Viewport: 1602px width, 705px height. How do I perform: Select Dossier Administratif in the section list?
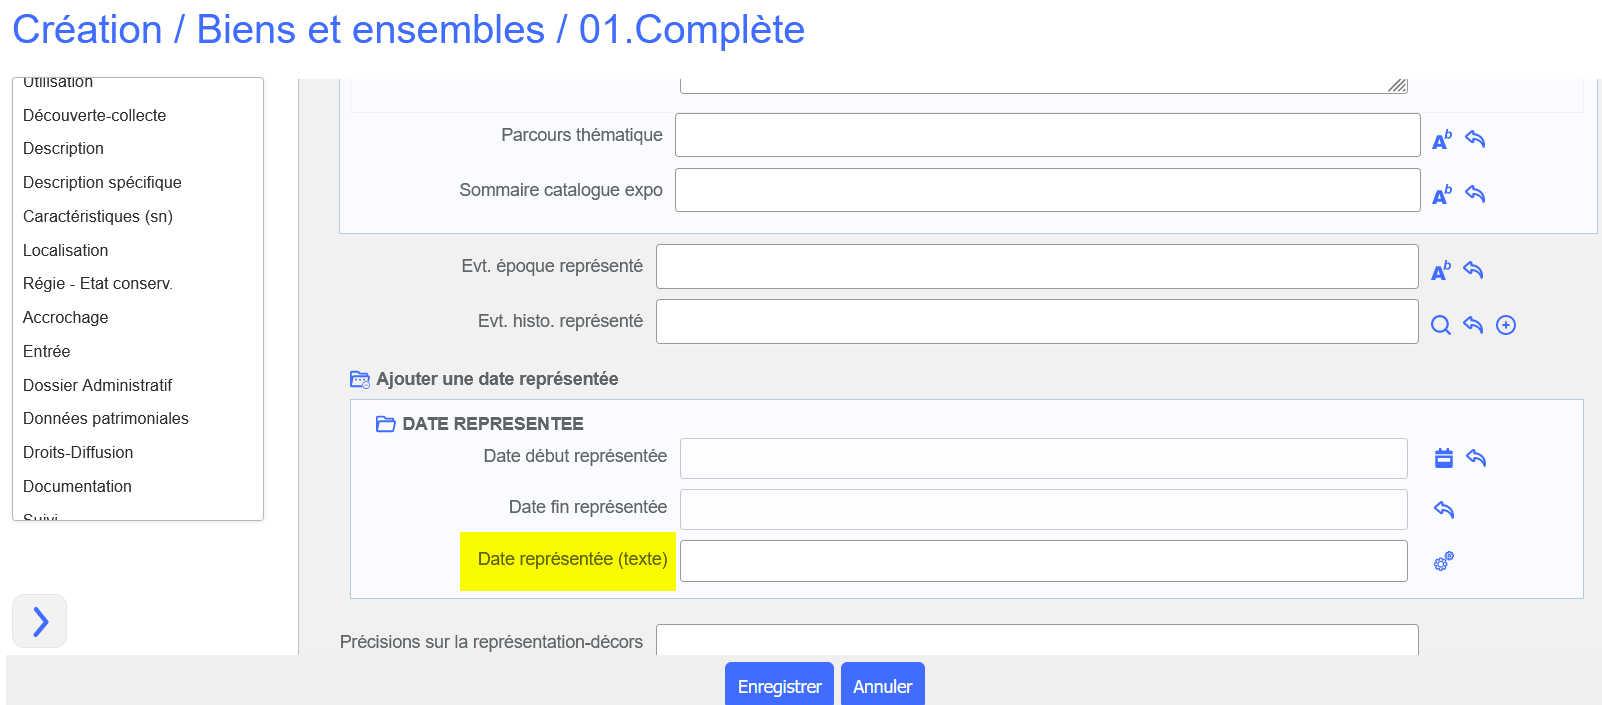[x=97, y=385]
